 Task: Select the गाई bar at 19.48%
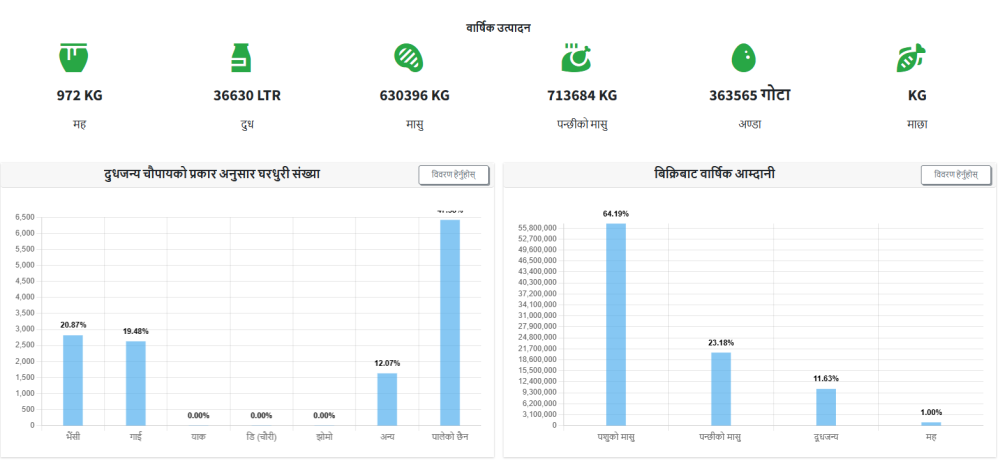135,383
